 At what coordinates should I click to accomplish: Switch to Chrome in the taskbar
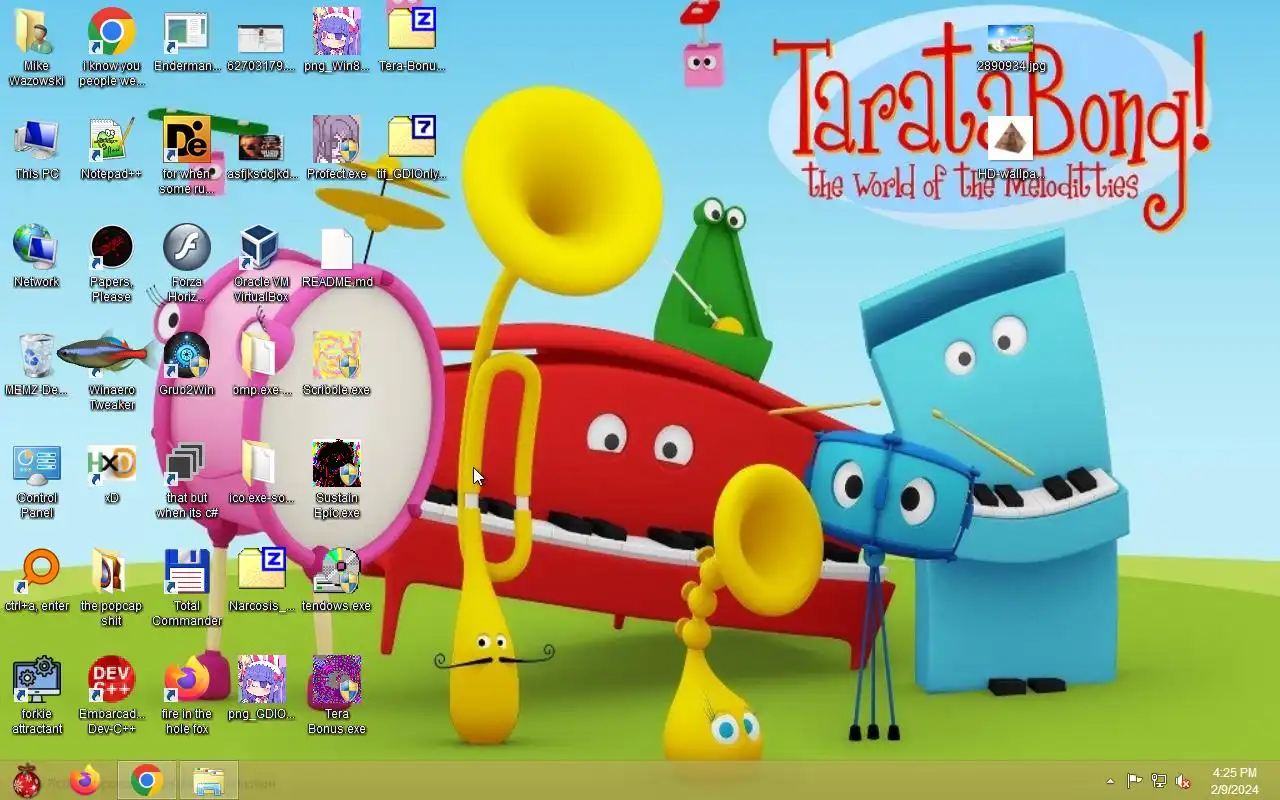[147, 781]
